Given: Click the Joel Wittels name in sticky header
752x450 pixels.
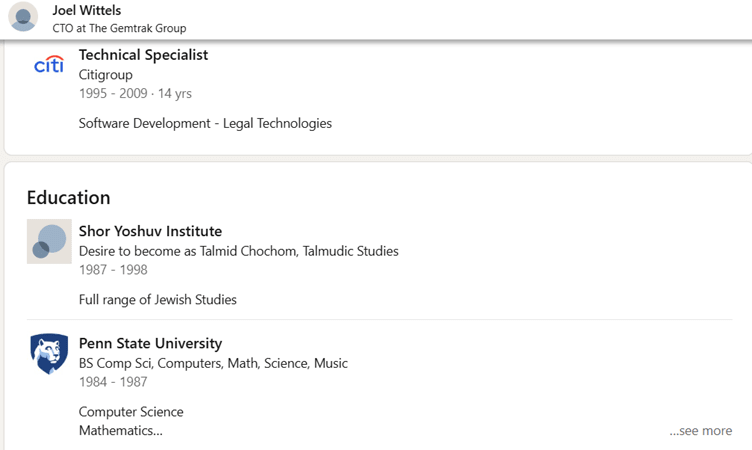Looking at the screenshot, I should 86,11.
